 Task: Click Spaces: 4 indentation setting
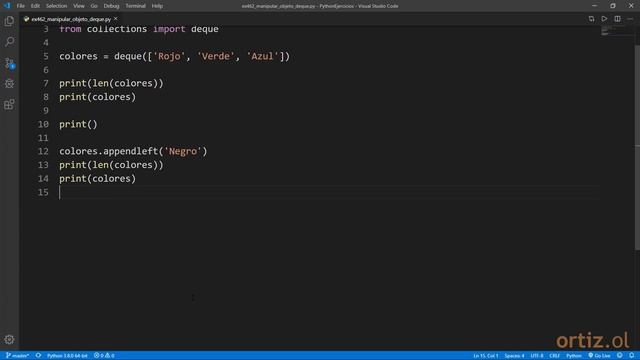(x=514, y=356)
